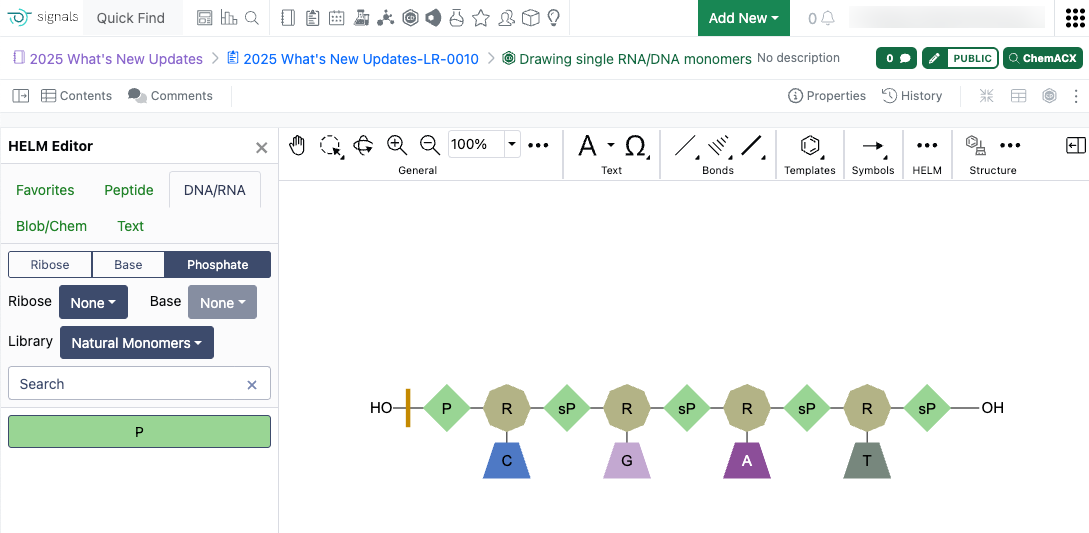Pick the Omega symbol text tool
This screenshot has height=533, width=1089.
(635, 146)
